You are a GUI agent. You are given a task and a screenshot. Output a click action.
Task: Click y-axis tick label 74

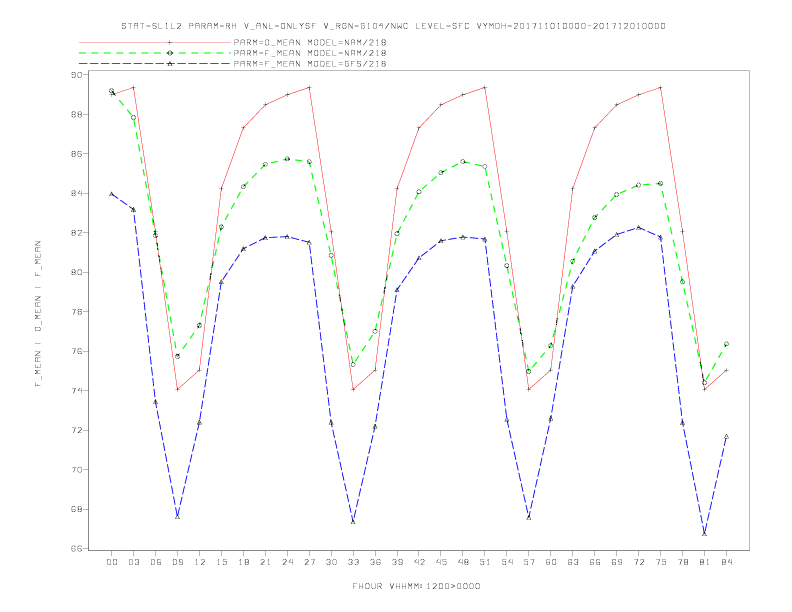77,390
